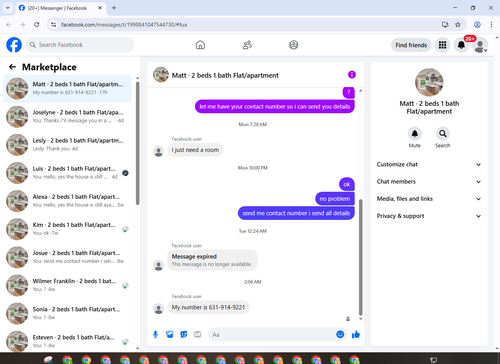Viewport: 500px width, 364px height.
Task: Choose a GIF icon
Action: (x=198, y=334)
